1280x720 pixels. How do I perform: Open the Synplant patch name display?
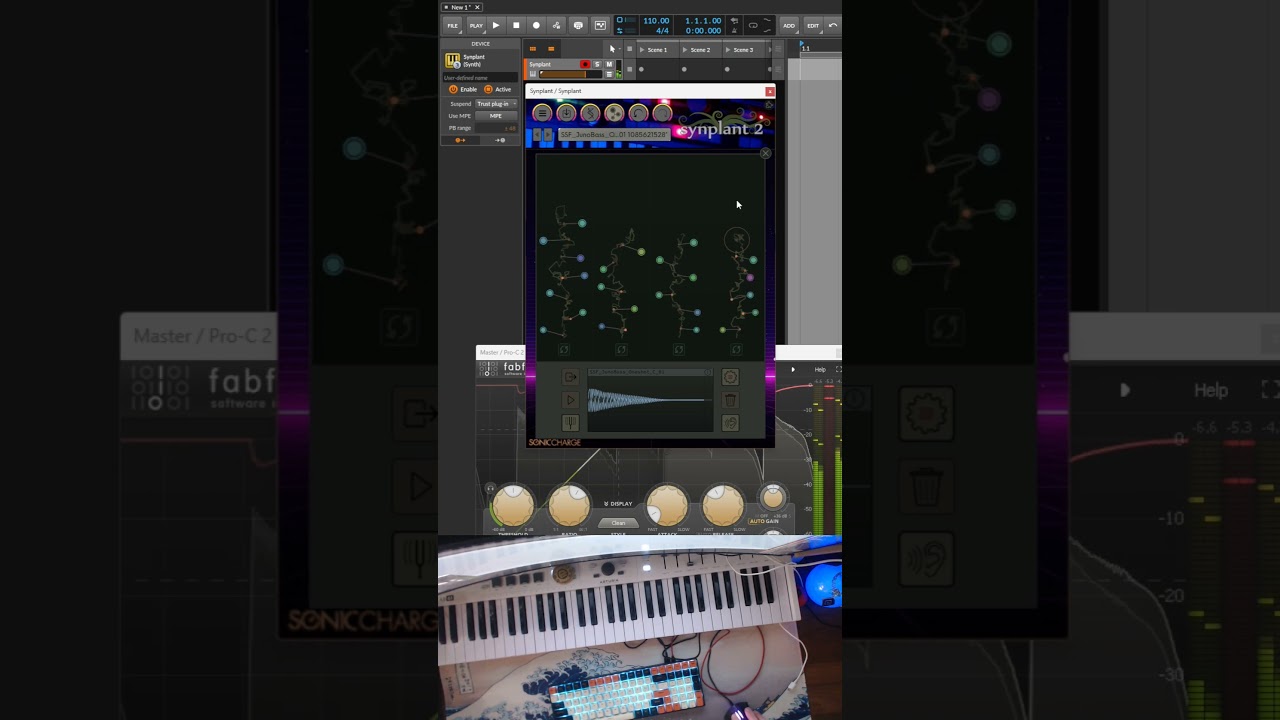point(614,134)
